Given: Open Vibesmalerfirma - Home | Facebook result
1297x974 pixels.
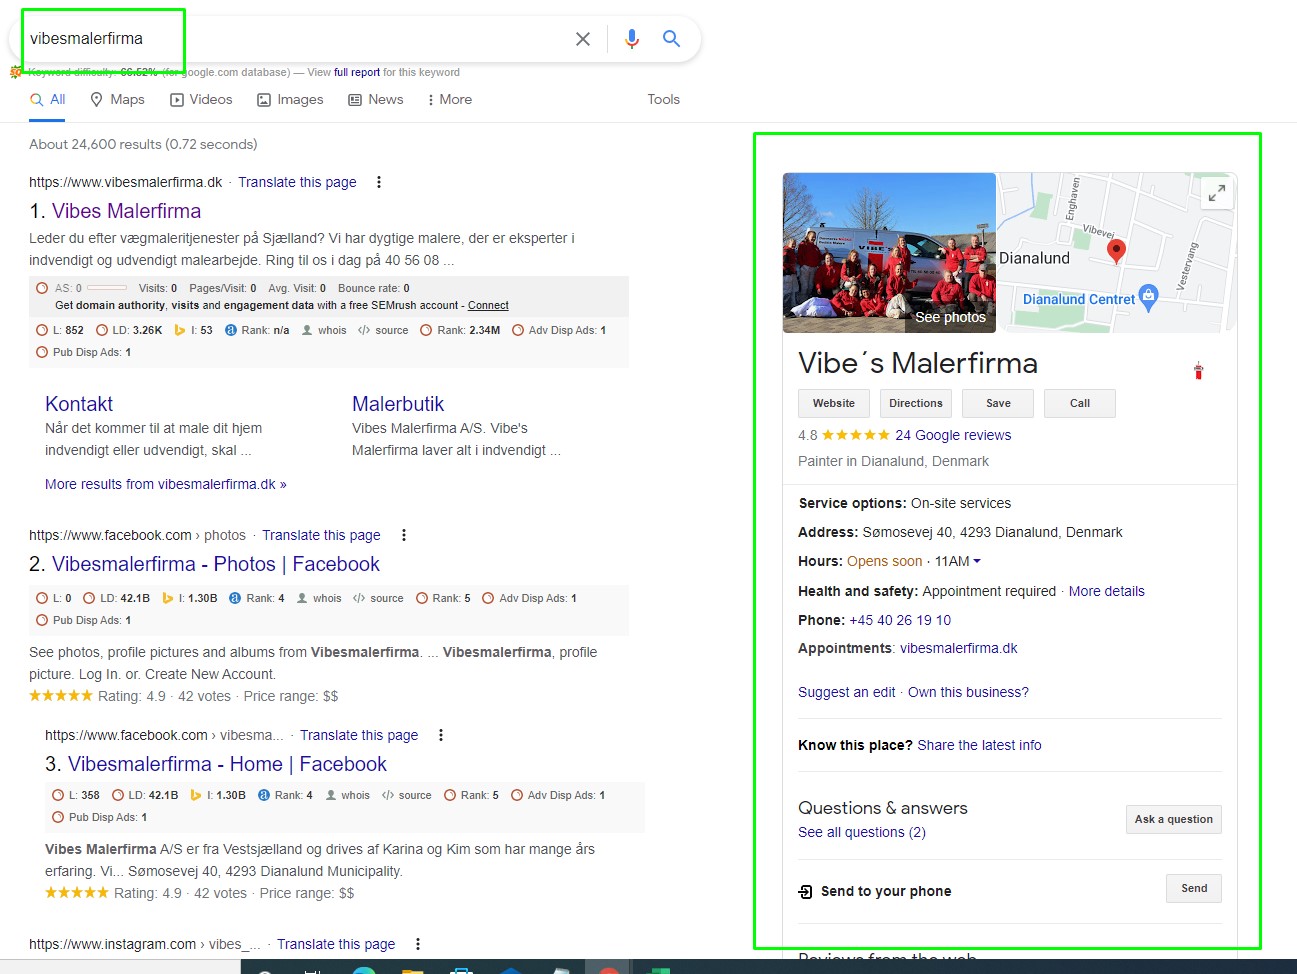Looking at the screenshot, I should coord(227,764).
